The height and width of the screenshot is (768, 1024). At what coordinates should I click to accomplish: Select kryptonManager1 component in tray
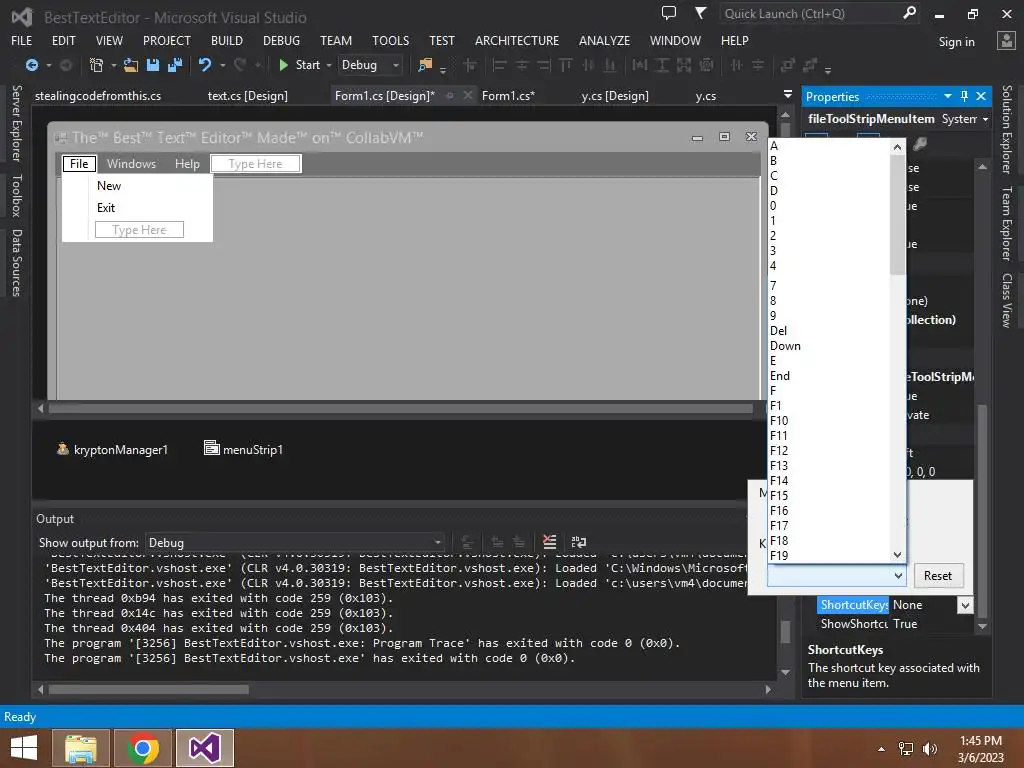point(112,449)
